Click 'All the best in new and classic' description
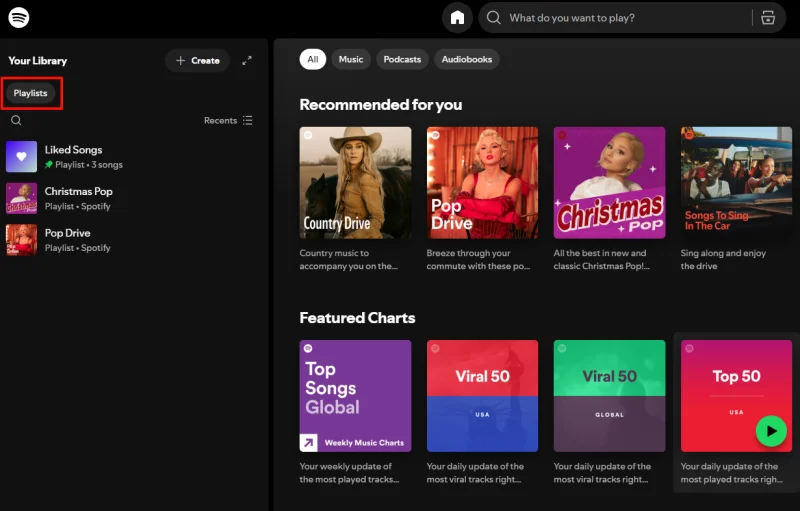Screen dimensions: 800x511 [x=602, y=260]
